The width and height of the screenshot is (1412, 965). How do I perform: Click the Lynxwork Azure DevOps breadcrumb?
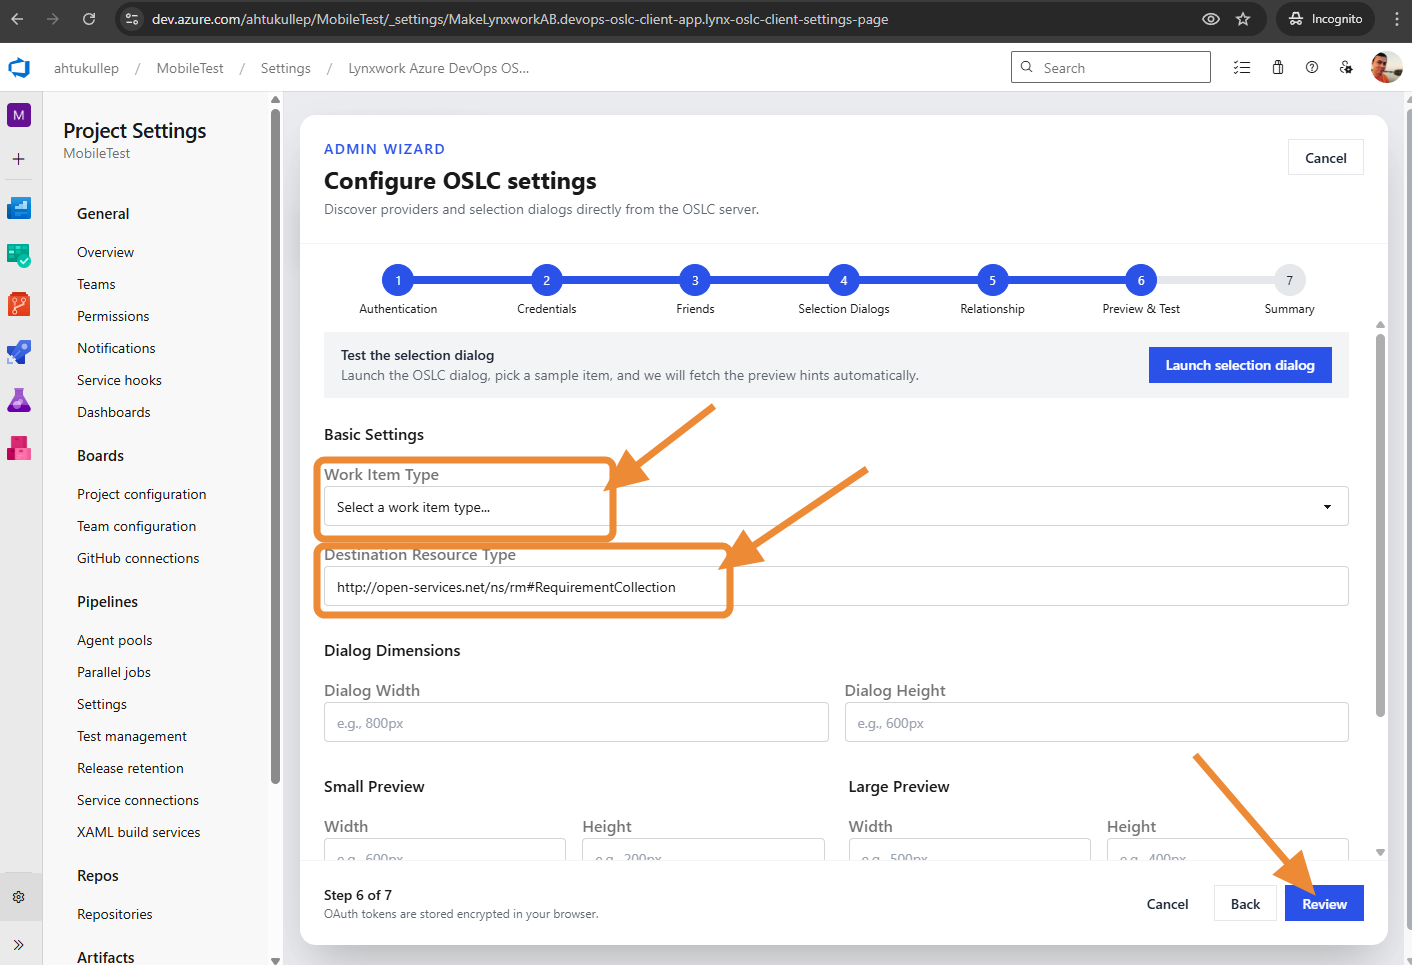438,68
